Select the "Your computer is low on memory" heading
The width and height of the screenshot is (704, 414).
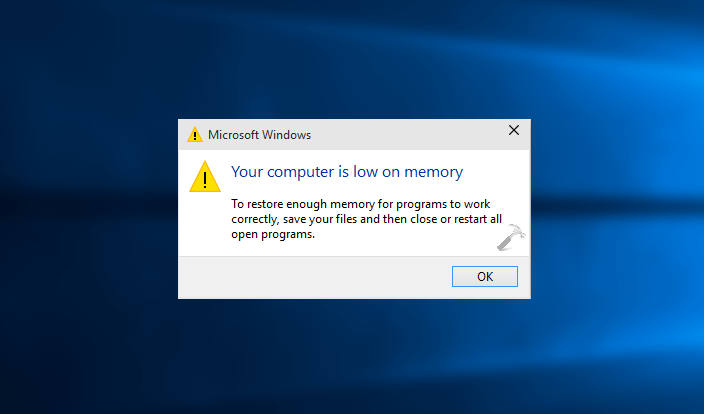(x=347, y=172)
